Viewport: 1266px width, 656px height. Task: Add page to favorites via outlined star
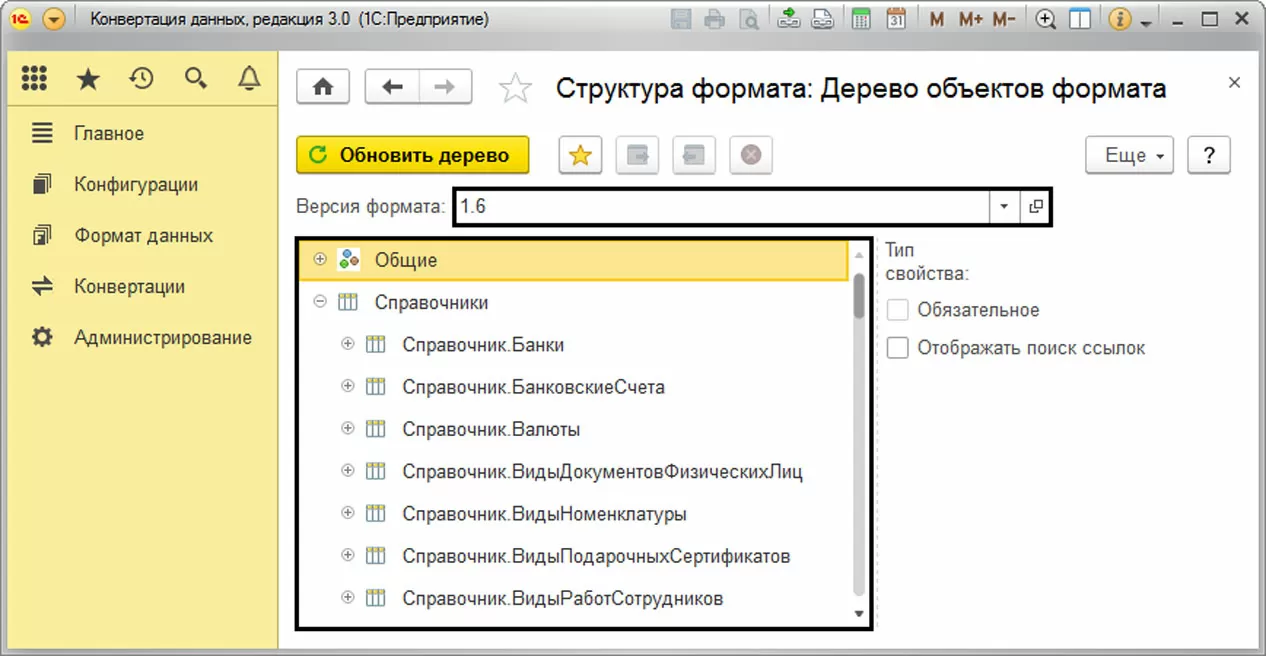coord(515,88)
